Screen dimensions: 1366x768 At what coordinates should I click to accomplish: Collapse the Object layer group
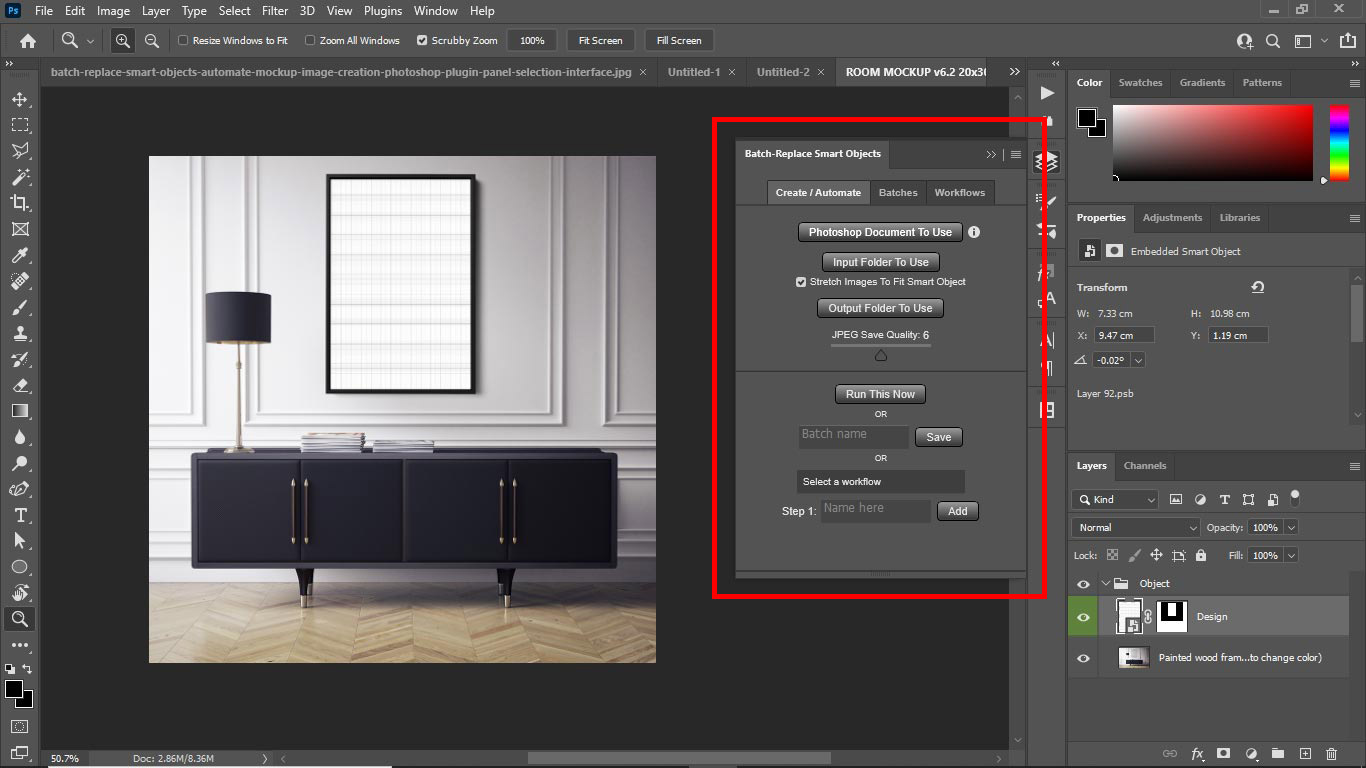[1107, 583]
